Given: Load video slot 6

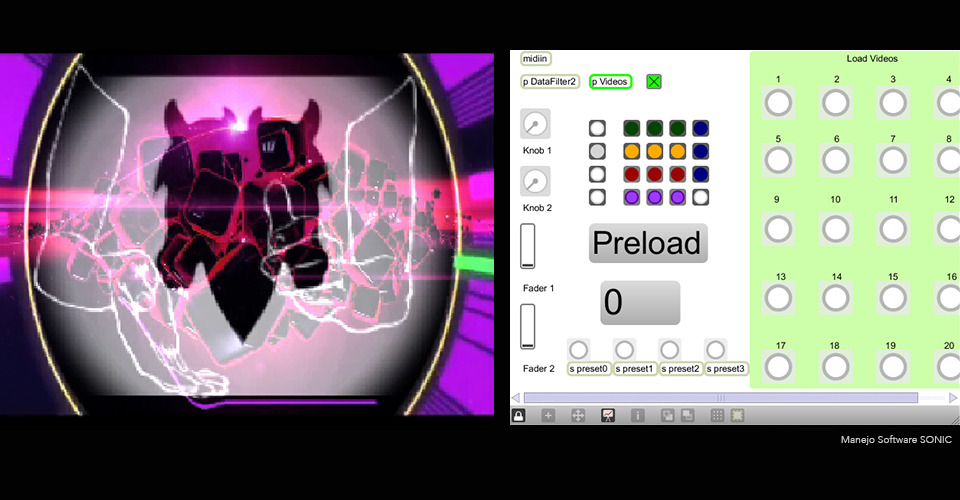Looking at the screenshot, I should [836, 160].
